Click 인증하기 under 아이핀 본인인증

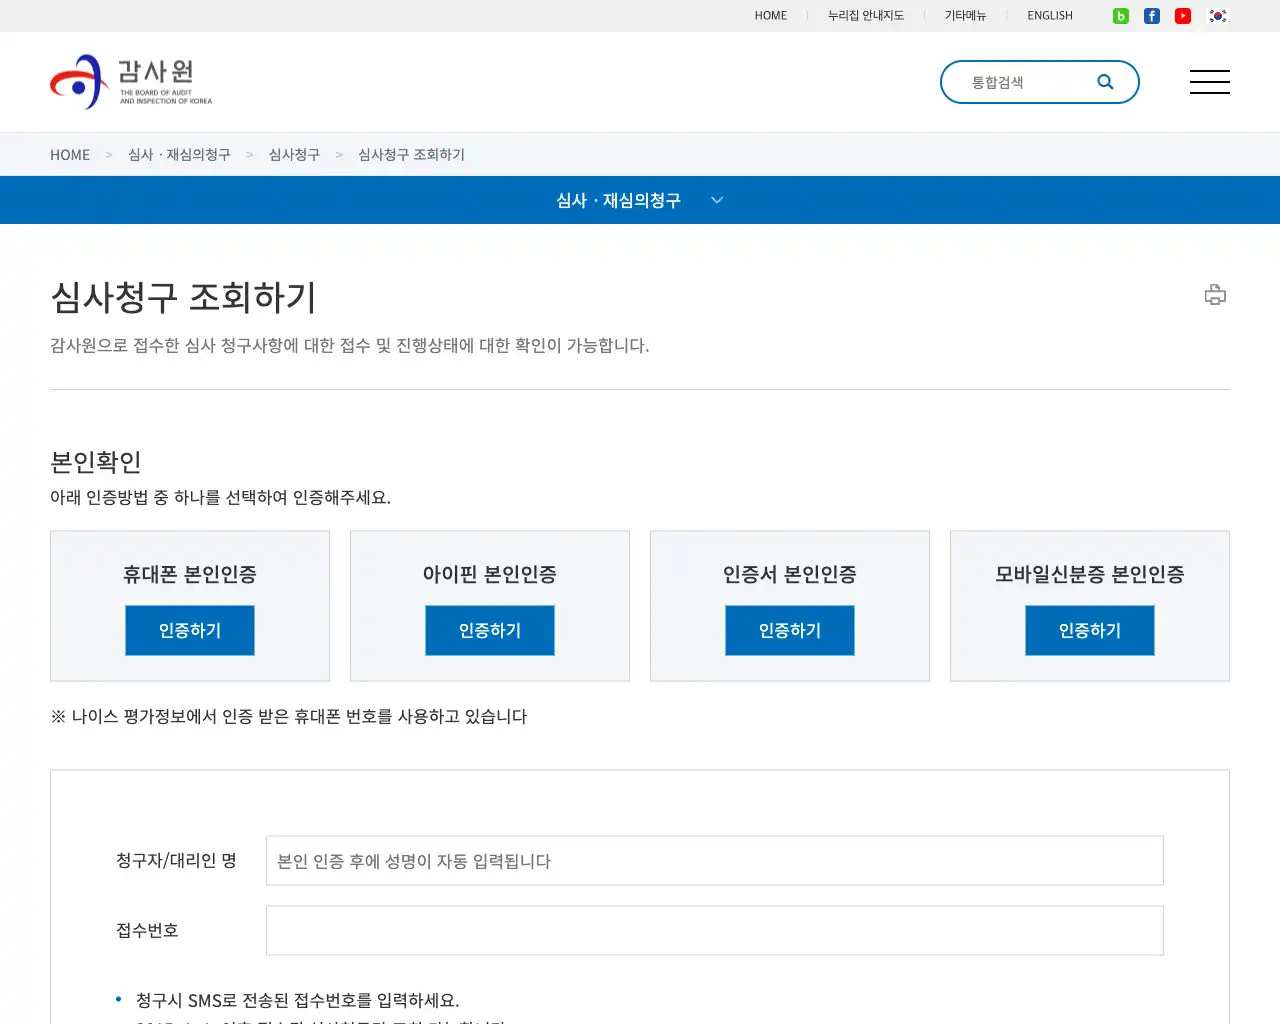[x=490, y=630]
